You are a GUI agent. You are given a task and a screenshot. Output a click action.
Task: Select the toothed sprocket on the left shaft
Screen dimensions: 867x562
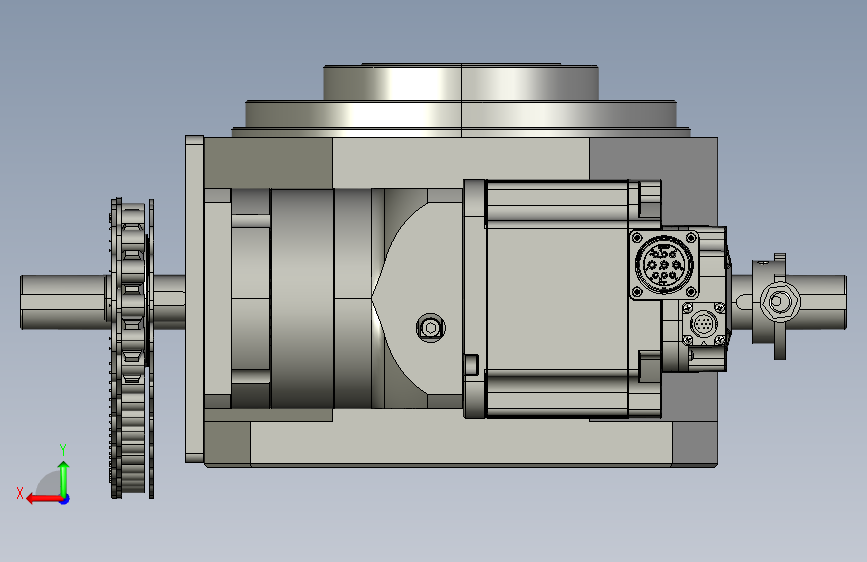click(x=132, y=348)
